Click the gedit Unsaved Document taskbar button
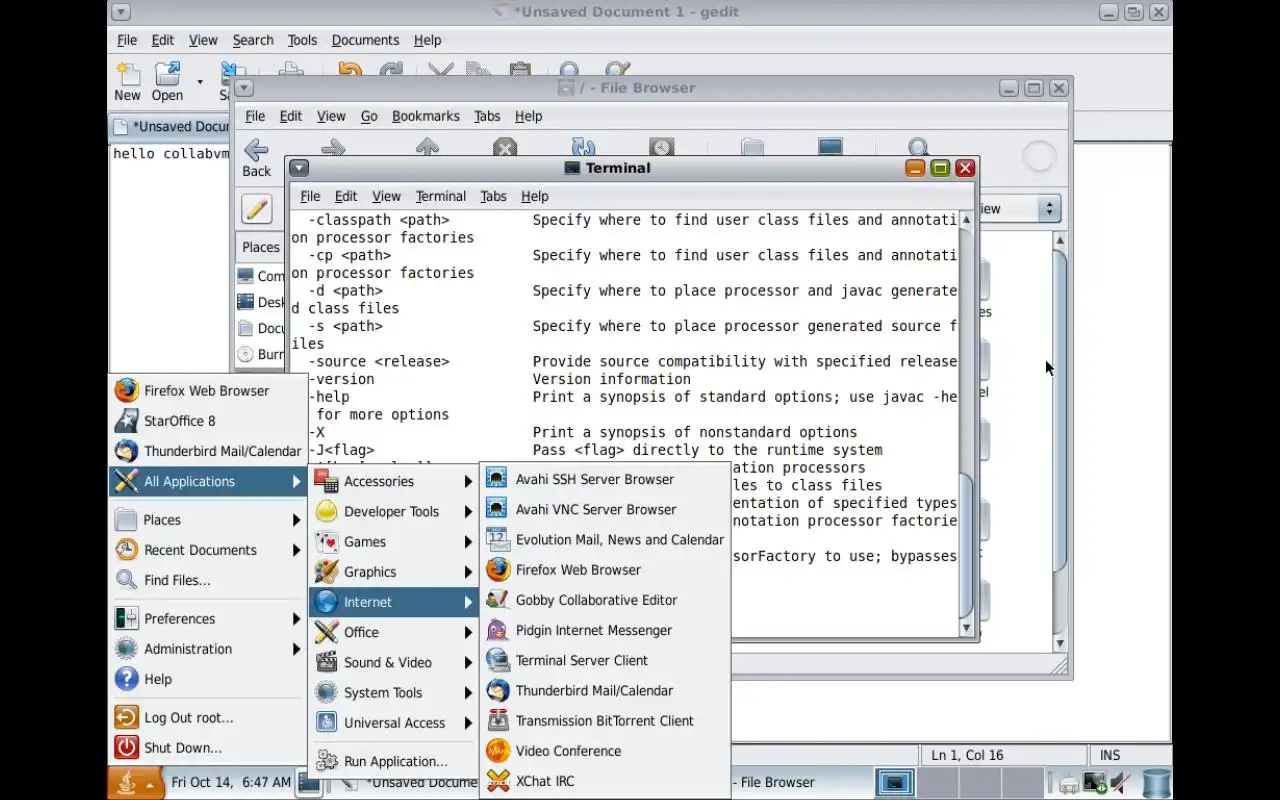The height and width of the screenshot is (800, 1280). coord(409,783)
